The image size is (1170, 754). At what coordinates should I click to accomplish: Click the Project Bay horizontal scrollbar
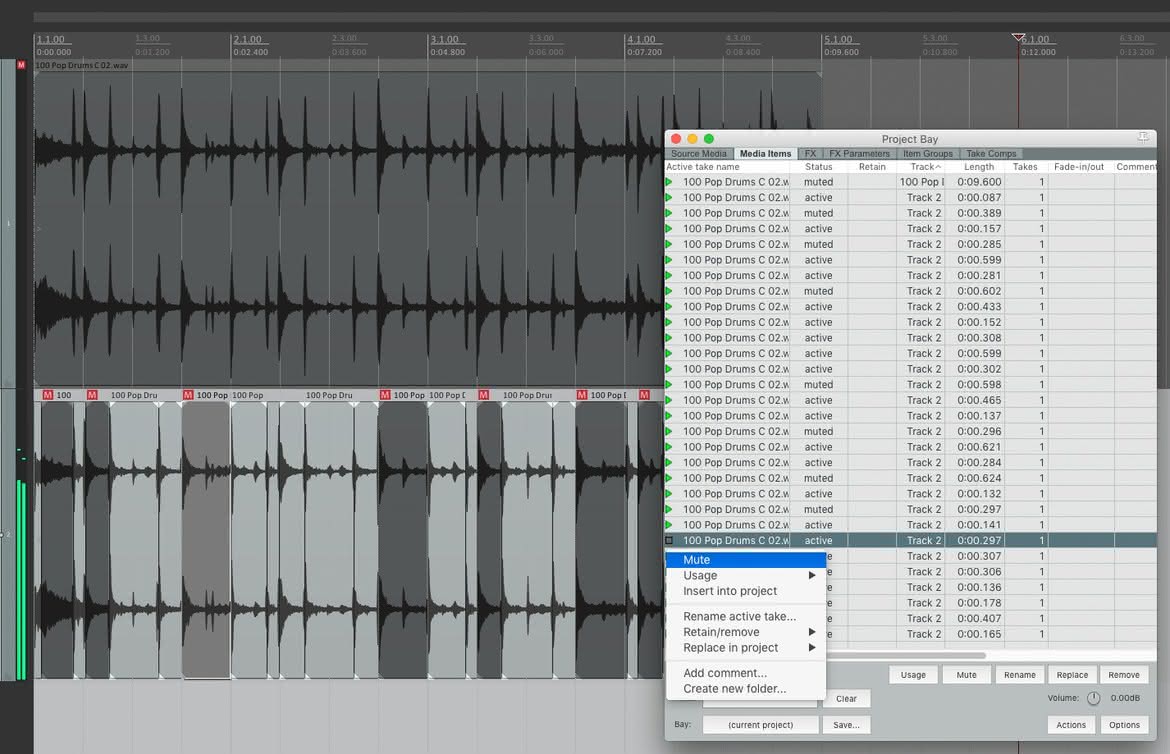[906, 655]
